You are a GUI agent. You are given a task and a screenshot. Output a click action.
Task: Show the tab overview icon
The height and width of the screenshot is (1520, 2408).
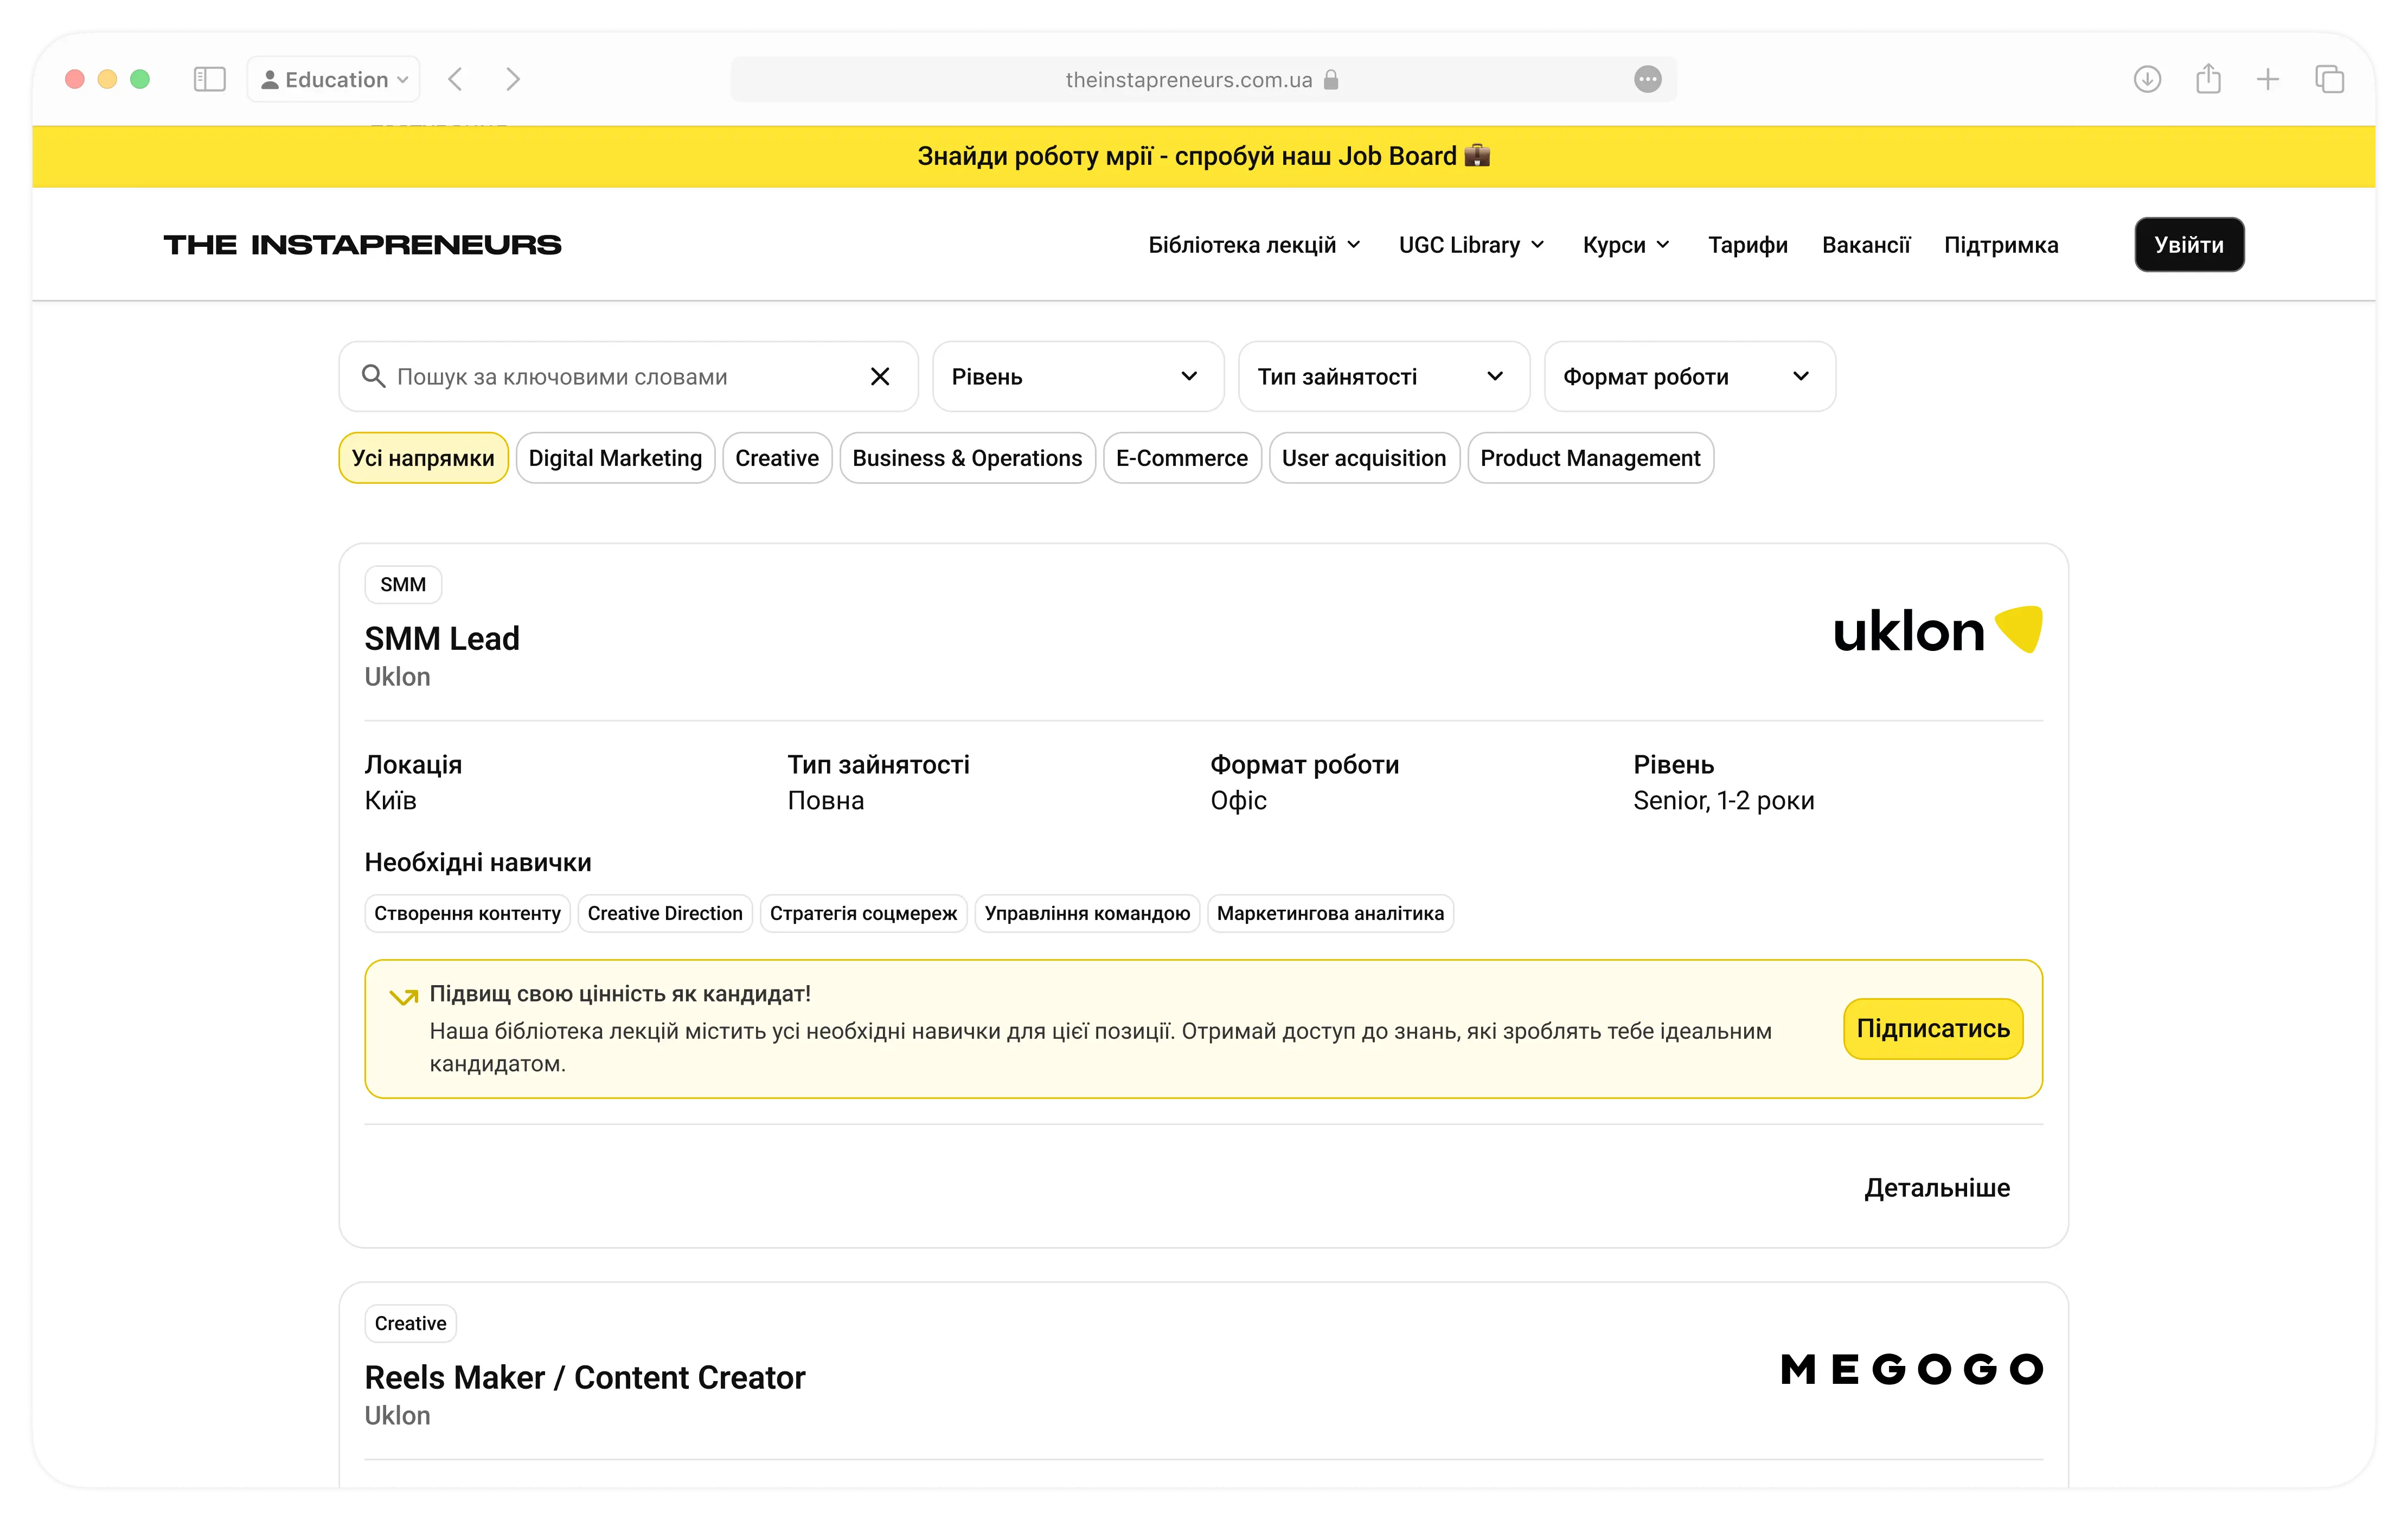tap(2329, 79)
